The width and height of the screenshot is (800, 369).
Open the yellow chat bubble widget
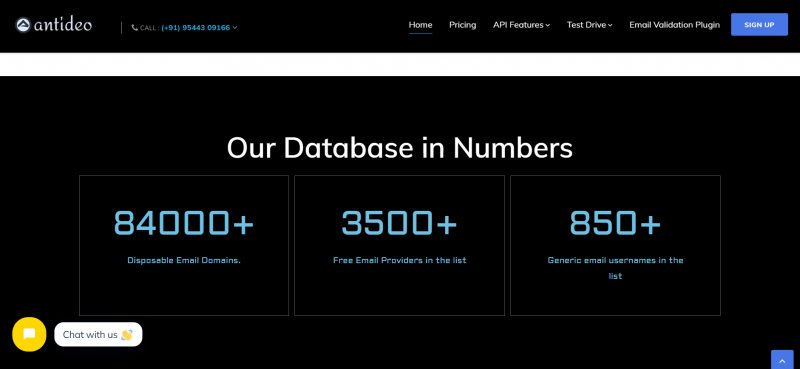click(x=29, y=334)
